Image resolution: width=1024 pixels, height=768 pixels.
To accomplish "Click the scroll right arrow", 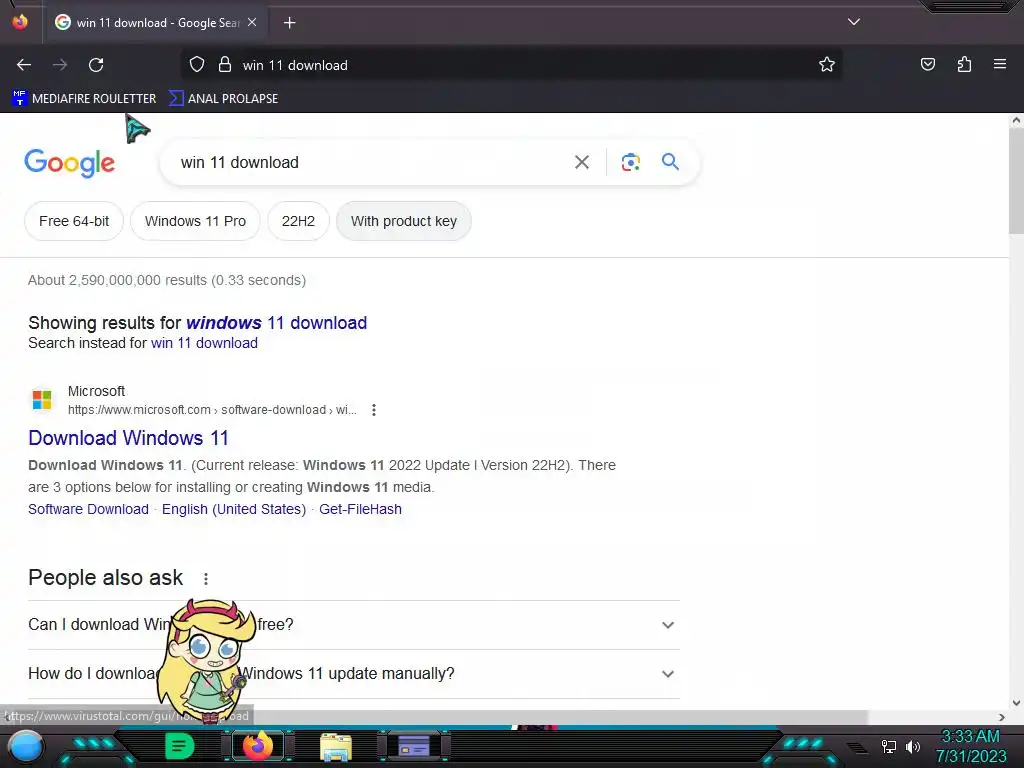I will click(x=1002, y=717).
